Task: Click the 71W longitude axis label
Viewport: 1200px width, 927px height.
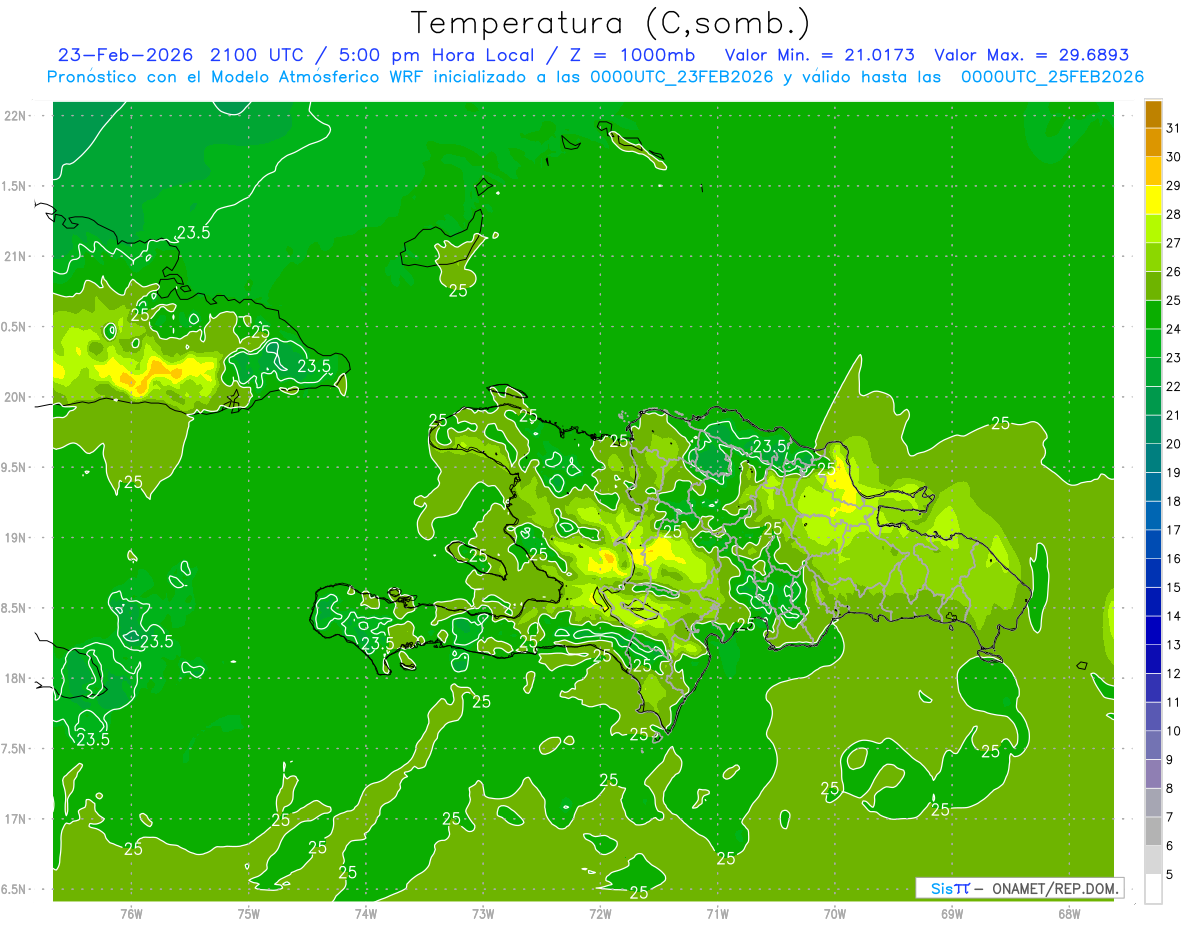Action: pyautogui.click(x=717, y=913)
